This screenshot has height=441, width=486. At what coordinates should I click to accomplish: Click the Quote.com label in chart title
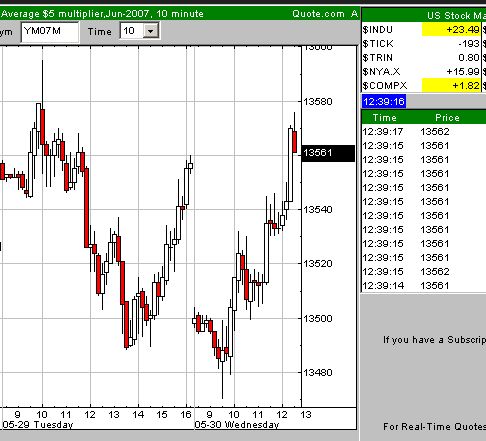click(x=318, y=14)
